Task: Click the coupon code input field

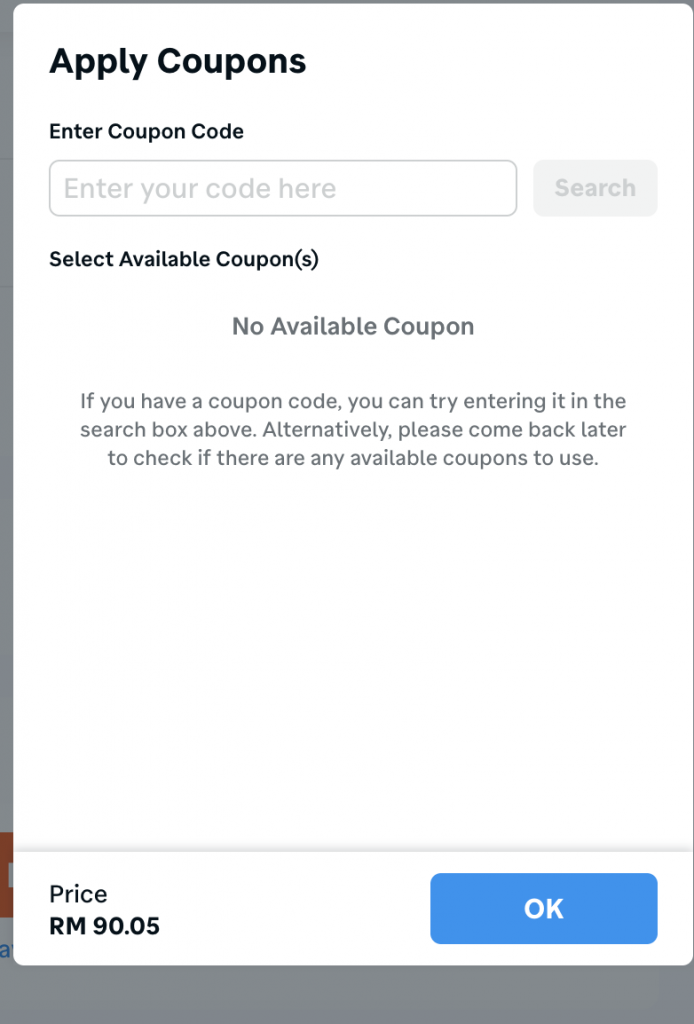Action: click(x=282, y=188)
